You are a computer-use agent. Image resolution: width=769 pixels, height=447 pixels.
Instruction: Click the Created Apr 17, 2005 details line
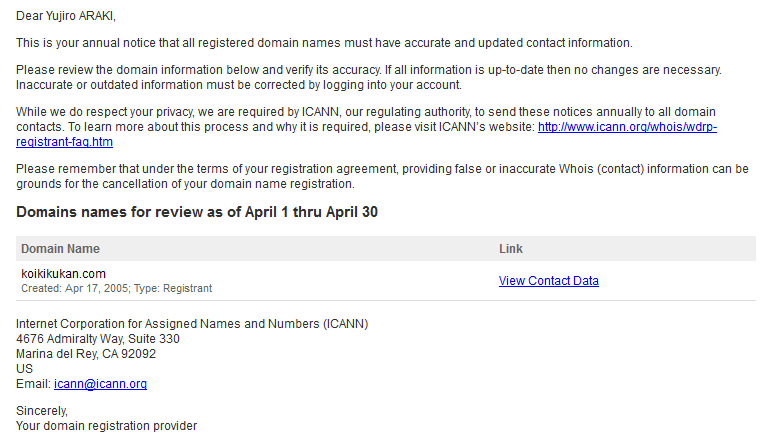[116, 289]
